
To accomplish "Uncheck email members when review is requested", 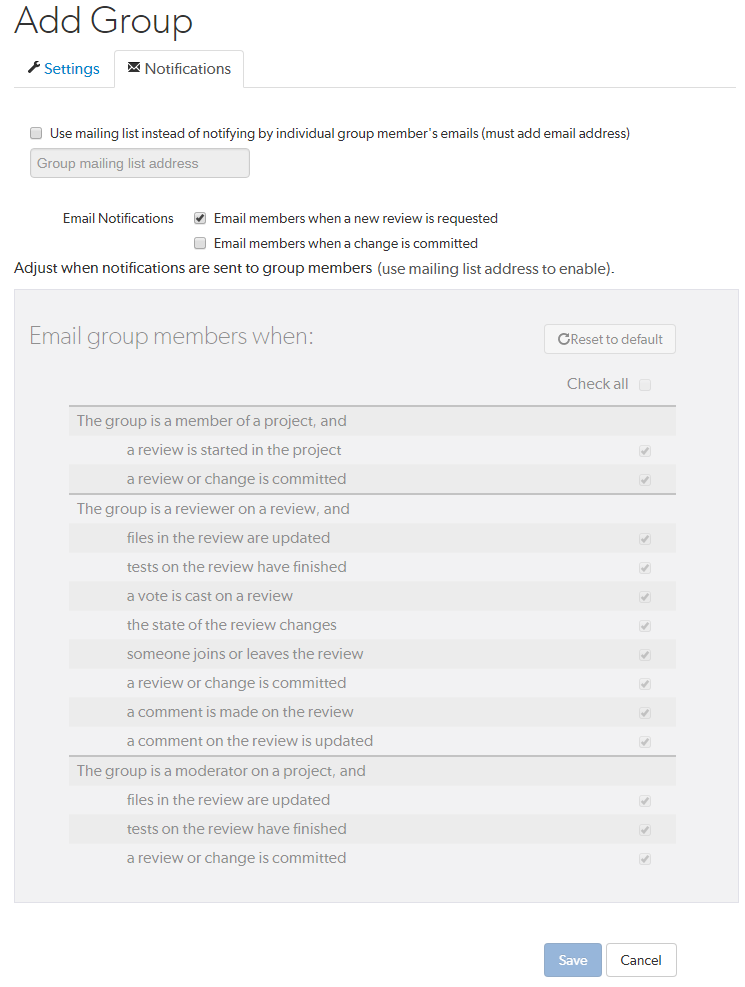I will pyautogui.click(x=200, y=218).
